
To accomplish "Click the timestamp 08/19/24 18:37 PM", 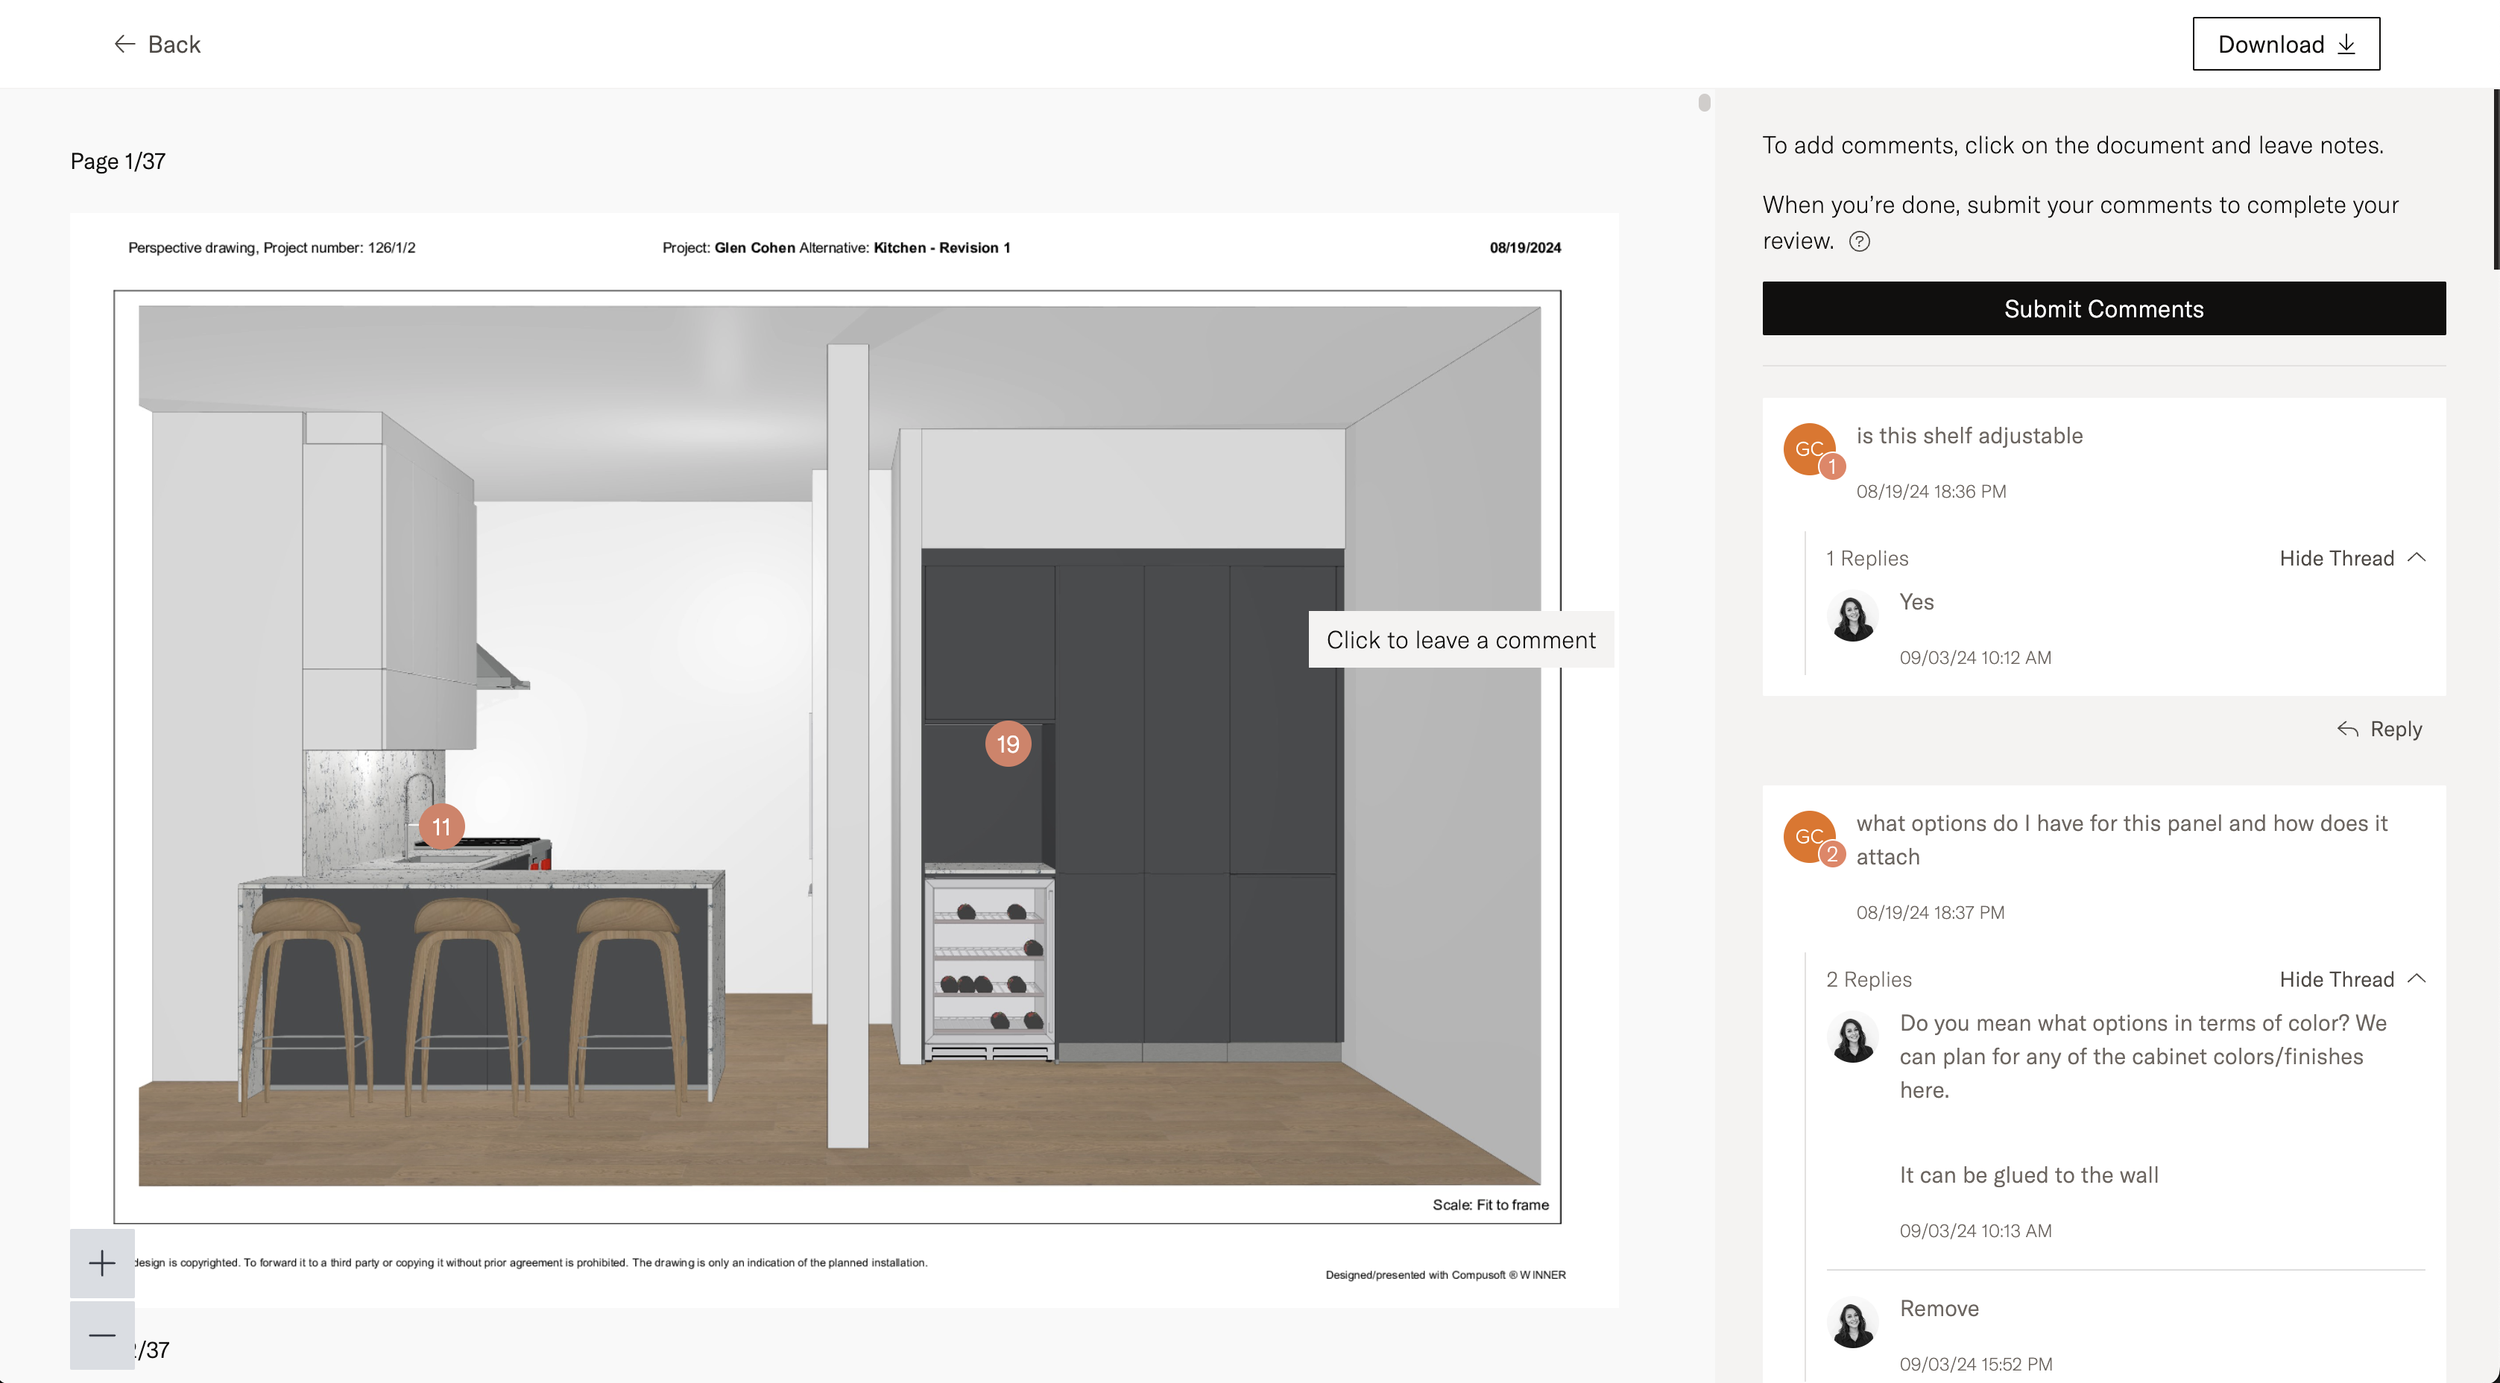I will (x=1930, y=912).
